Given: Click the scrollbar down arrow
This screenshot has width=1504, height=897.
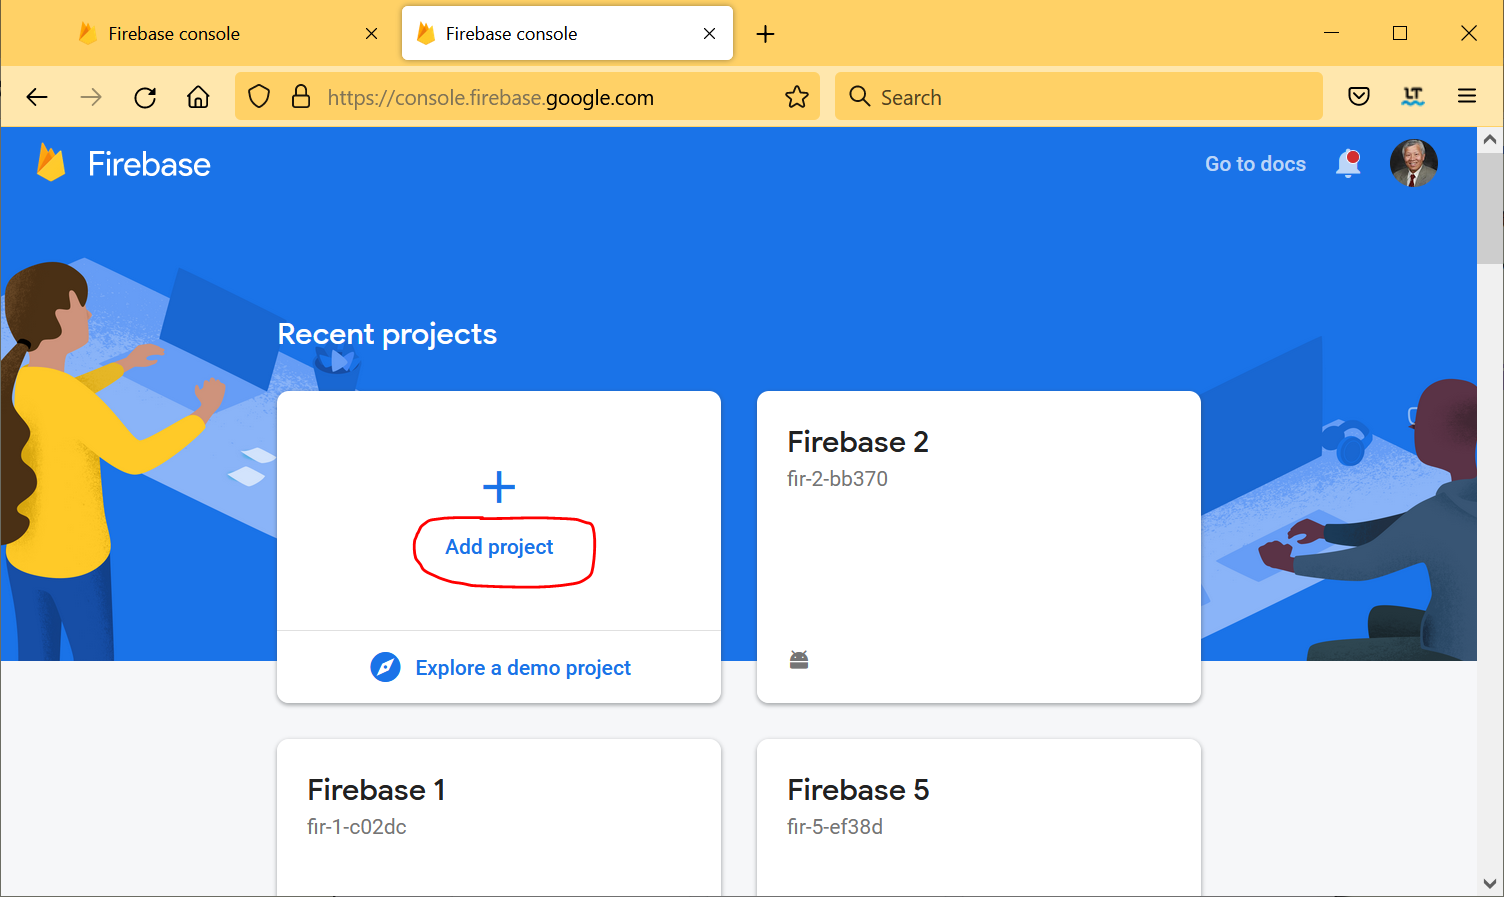Looking at the screenshot, I should coord(1489,883).
